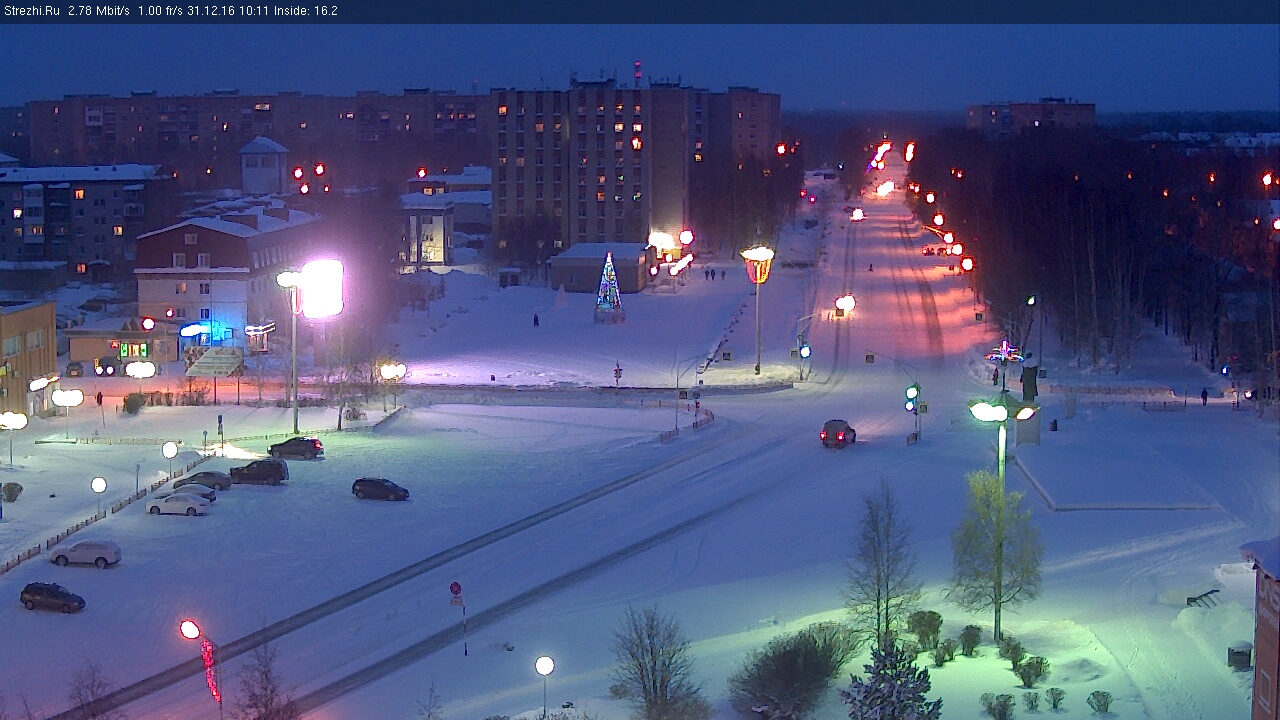1280x720 pixels.
Task: Click the "1.00 fr/s" frame rate readout
Action: pos(160,11)
